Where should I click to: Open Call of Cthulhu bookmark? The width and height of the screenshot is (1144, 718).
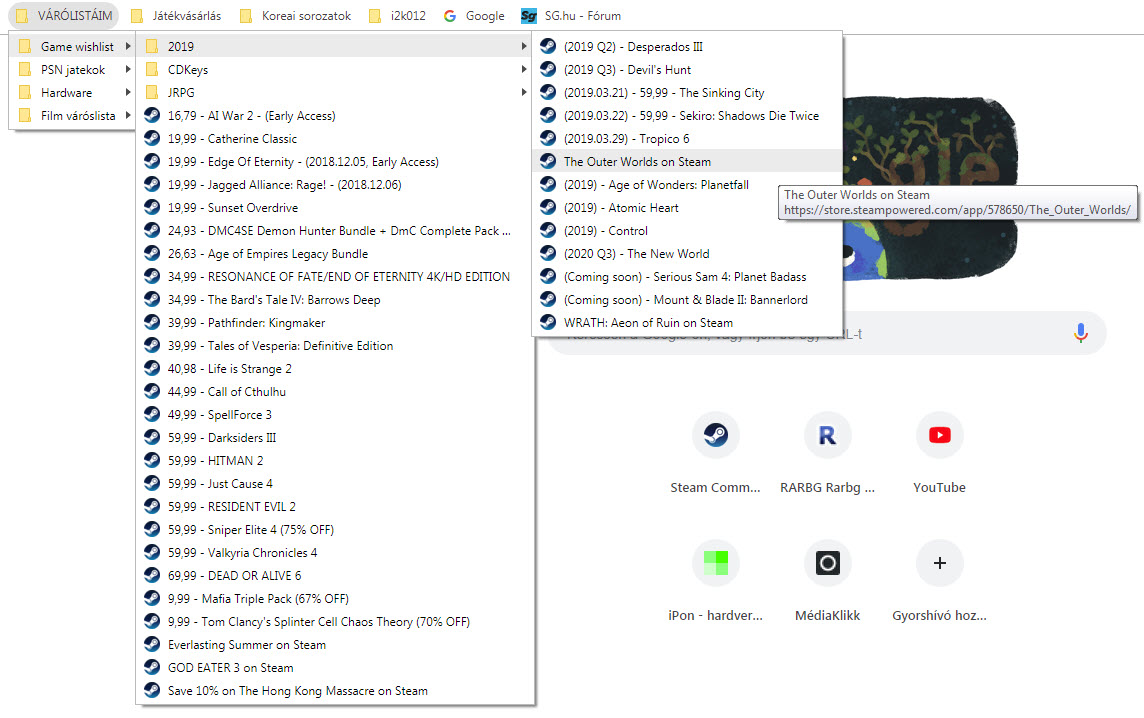pos(336,391)
